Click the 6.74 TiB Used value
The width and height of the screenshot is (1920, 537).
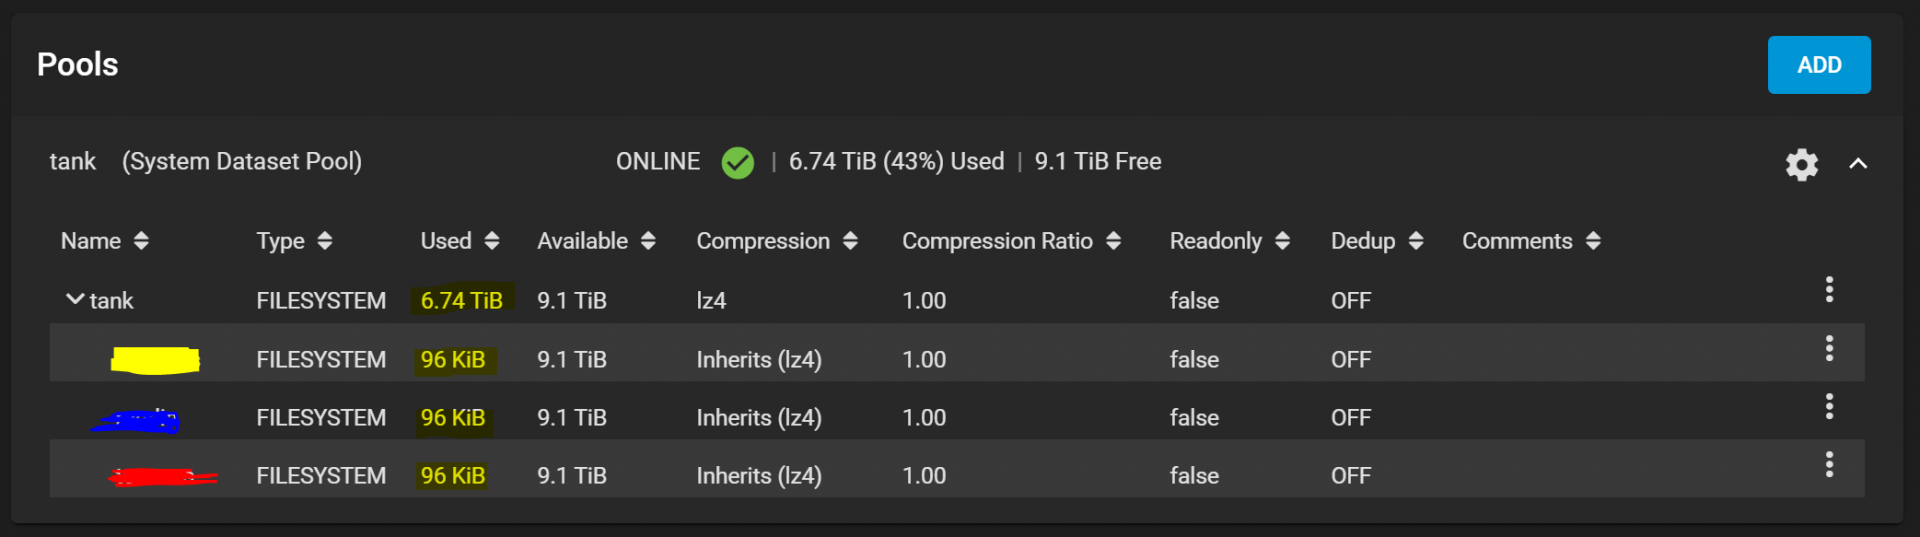[x=462, y=300]
